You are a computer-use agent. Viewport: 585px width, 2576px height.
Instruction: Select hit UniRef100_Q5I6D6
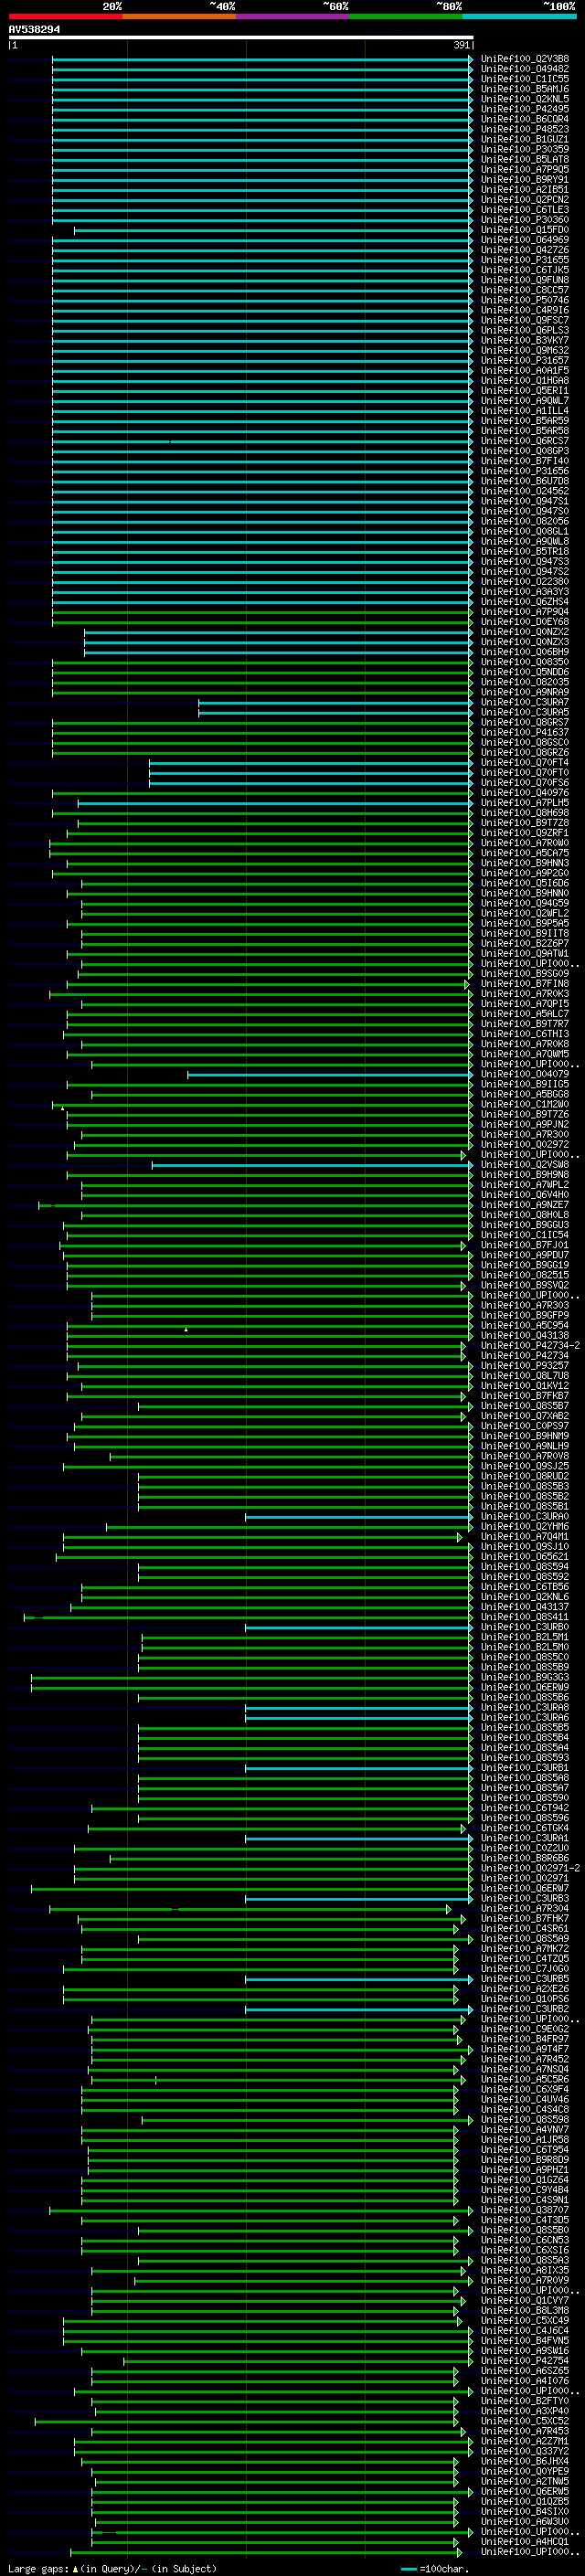coord(525,883)
